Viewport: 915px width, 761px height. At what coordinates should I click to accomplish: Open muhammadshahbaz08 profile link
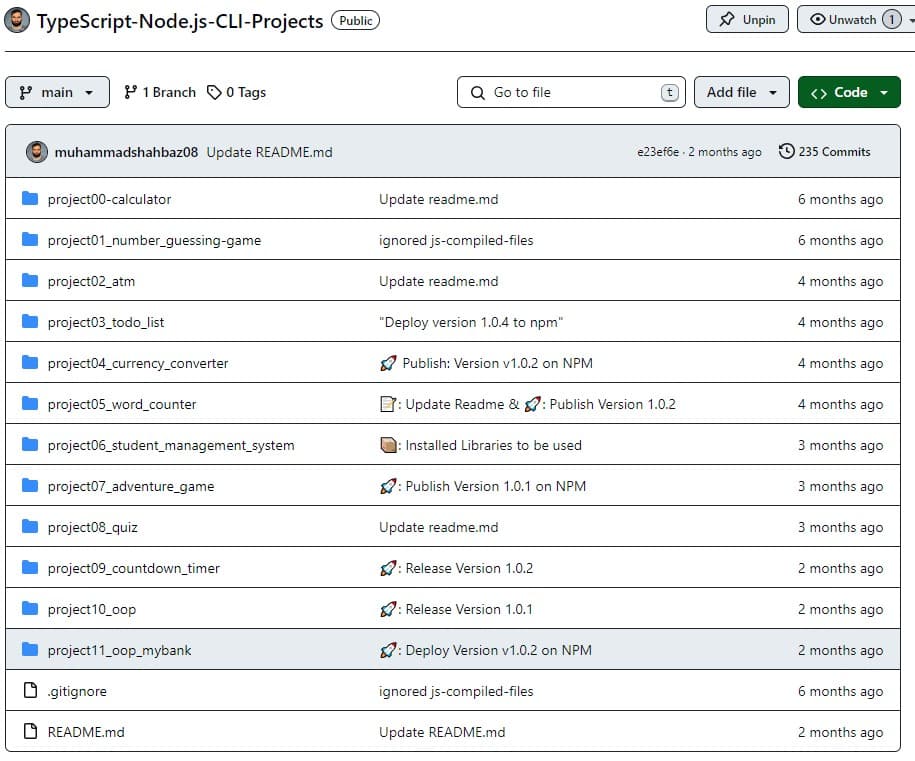(126, 152)
